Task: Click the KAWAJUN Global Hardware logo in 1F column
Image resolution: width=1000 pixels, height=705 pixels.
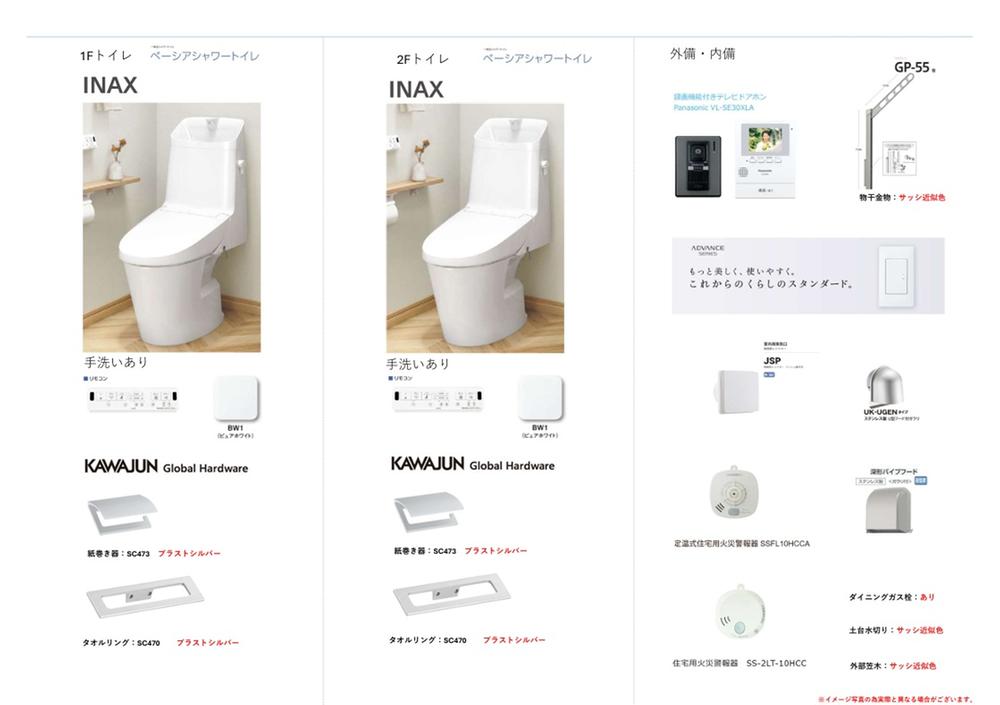Action: [x=166, y=466]
